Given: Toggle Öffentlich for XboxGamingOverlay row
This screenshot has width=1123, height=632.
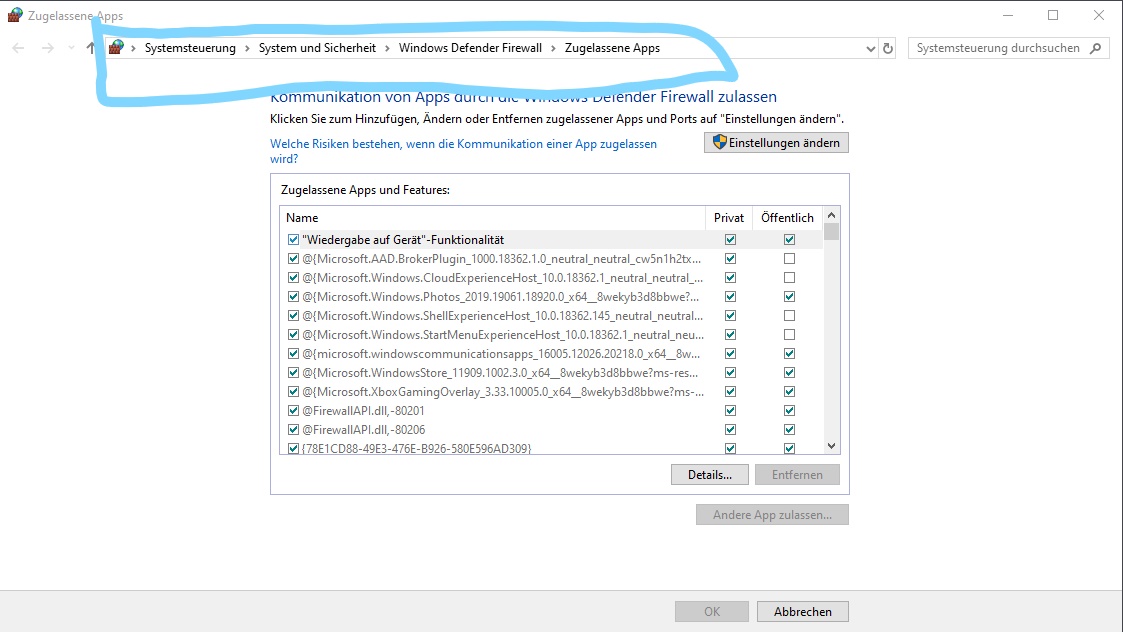Looking at the screenshot, I should [789, 391].
